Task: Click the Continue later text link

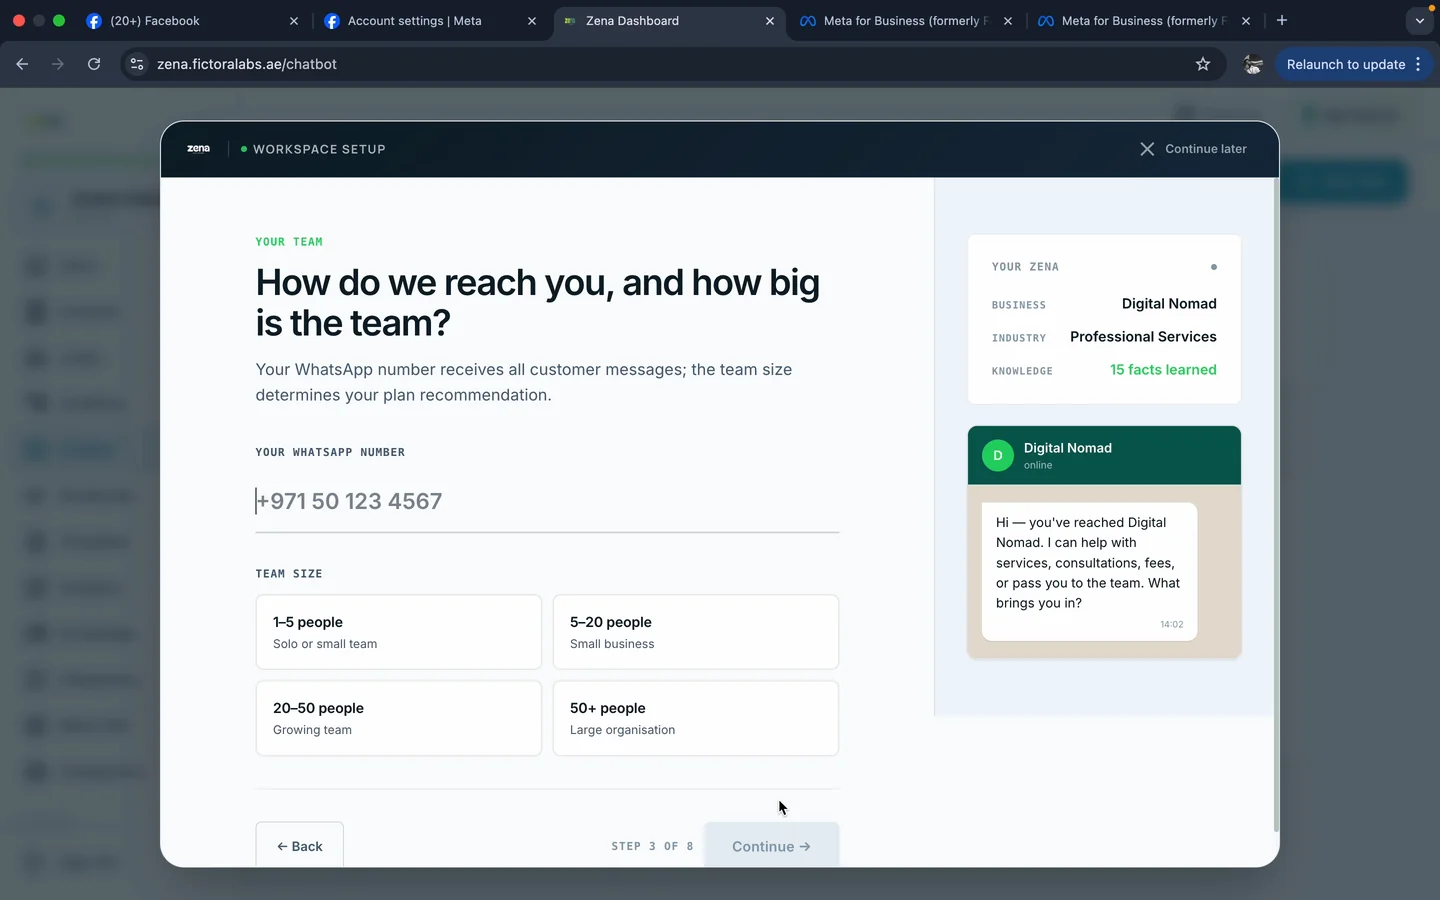Action: click(1205, 149)
